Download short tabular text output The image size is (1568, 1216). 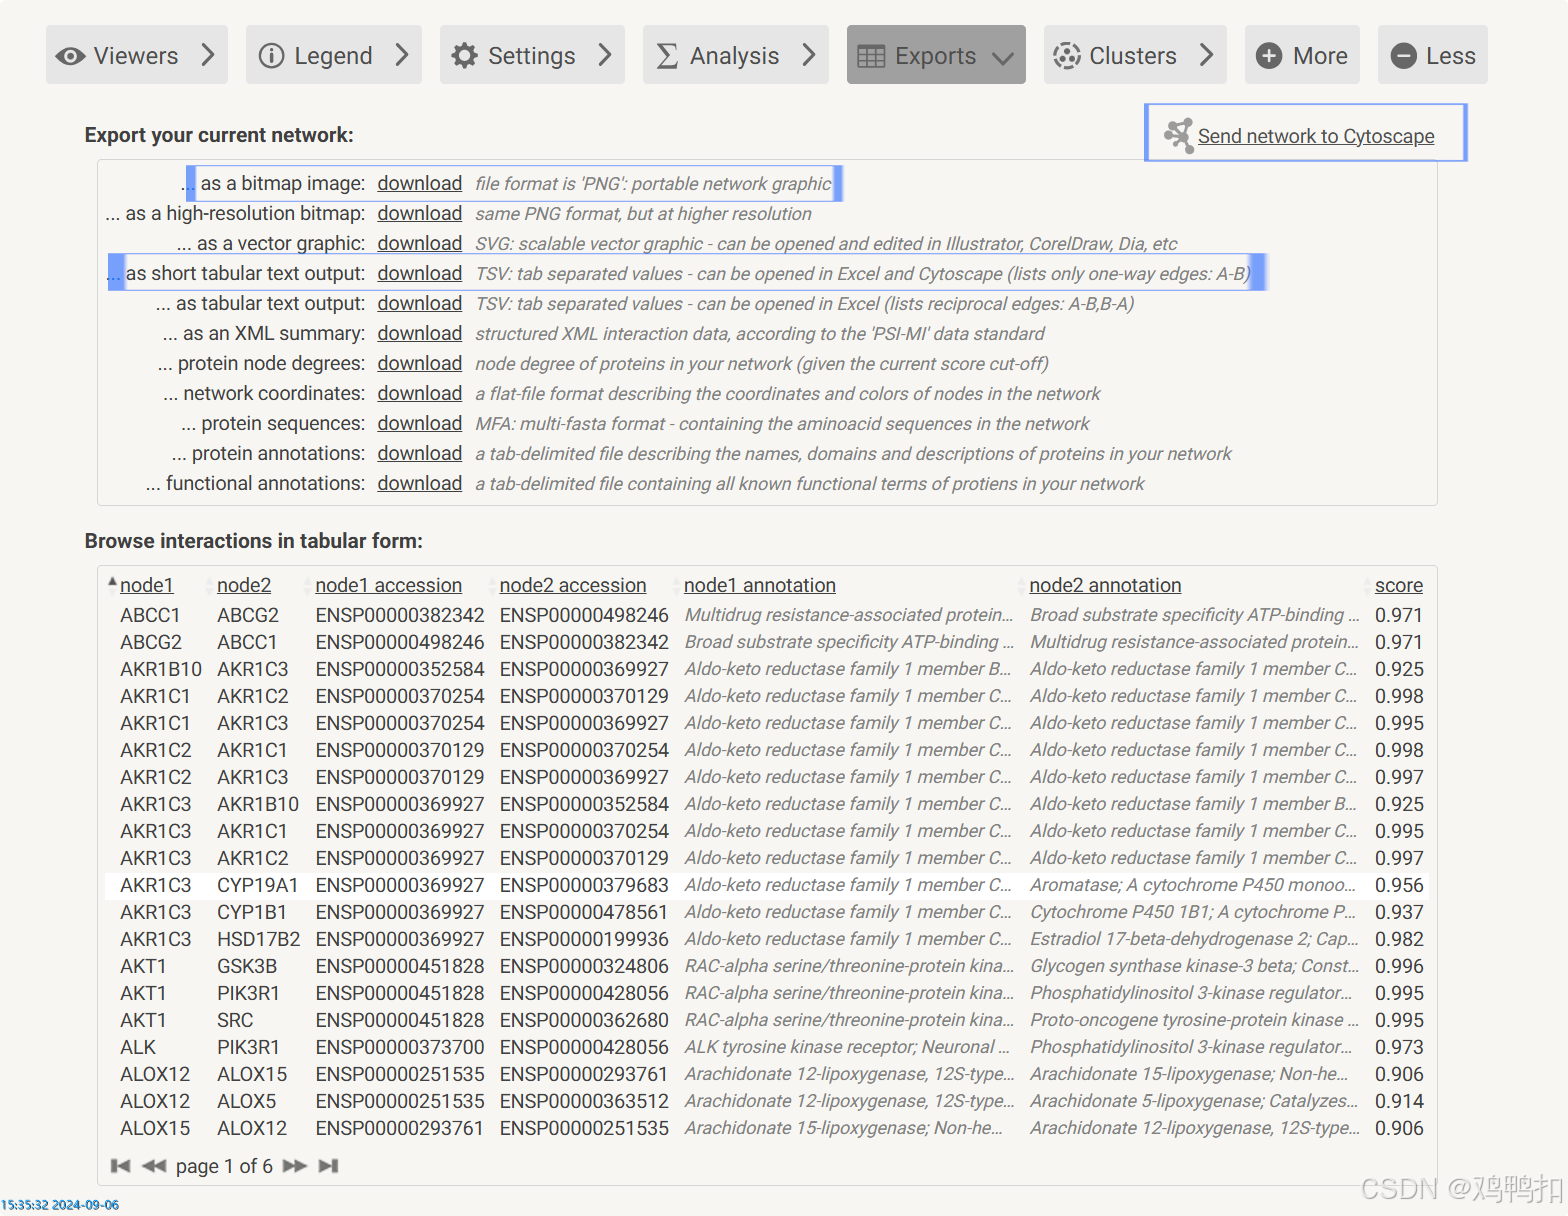(x=420, y=274)
